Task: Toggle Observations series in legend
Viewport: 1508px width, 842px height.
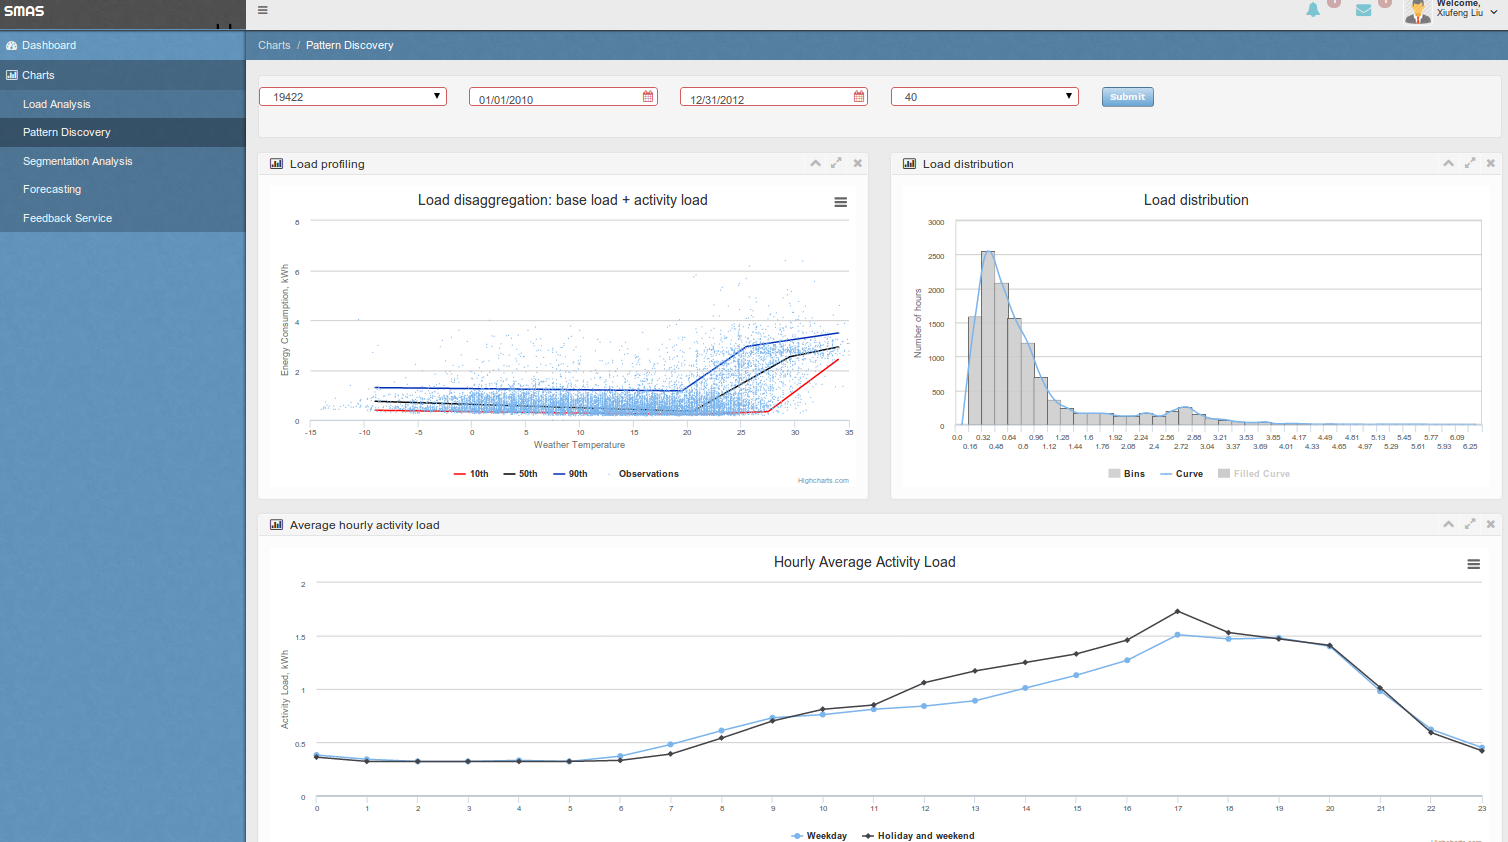Action: [647, 474]
